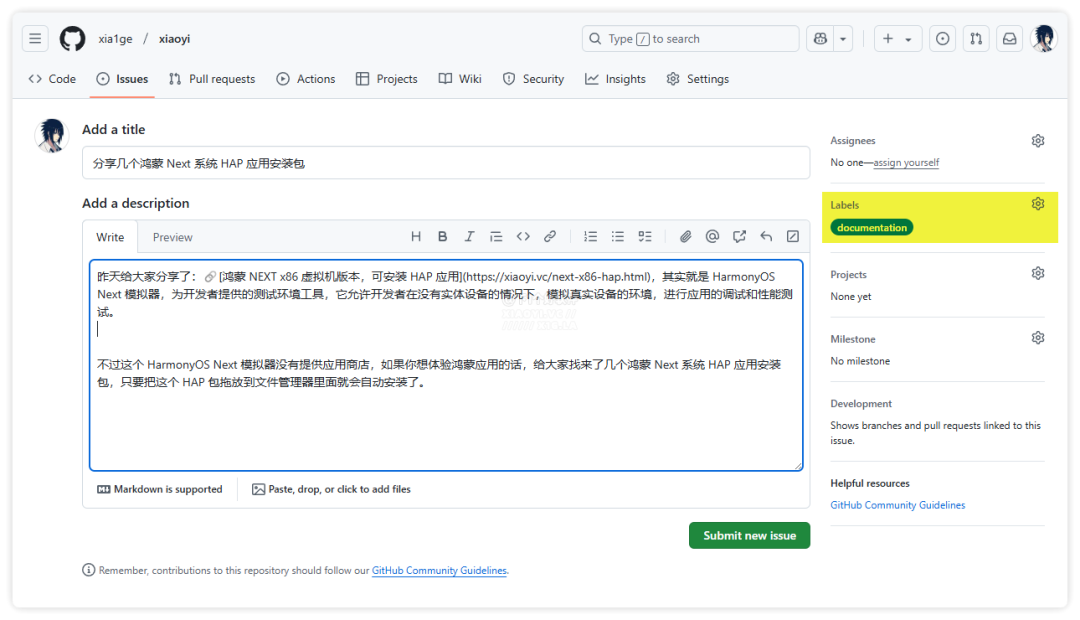Viewport: 1080px width, 620px height.
Task: Switch to the Code tab
Action: click(52, 79)
